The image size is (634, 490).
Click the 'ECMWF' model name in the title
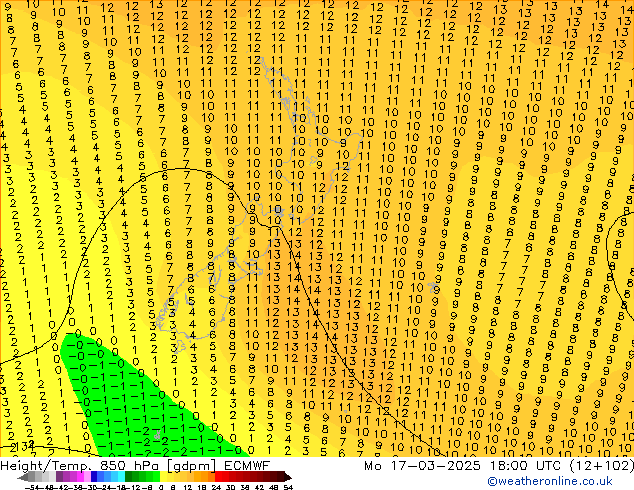point(247,466)
